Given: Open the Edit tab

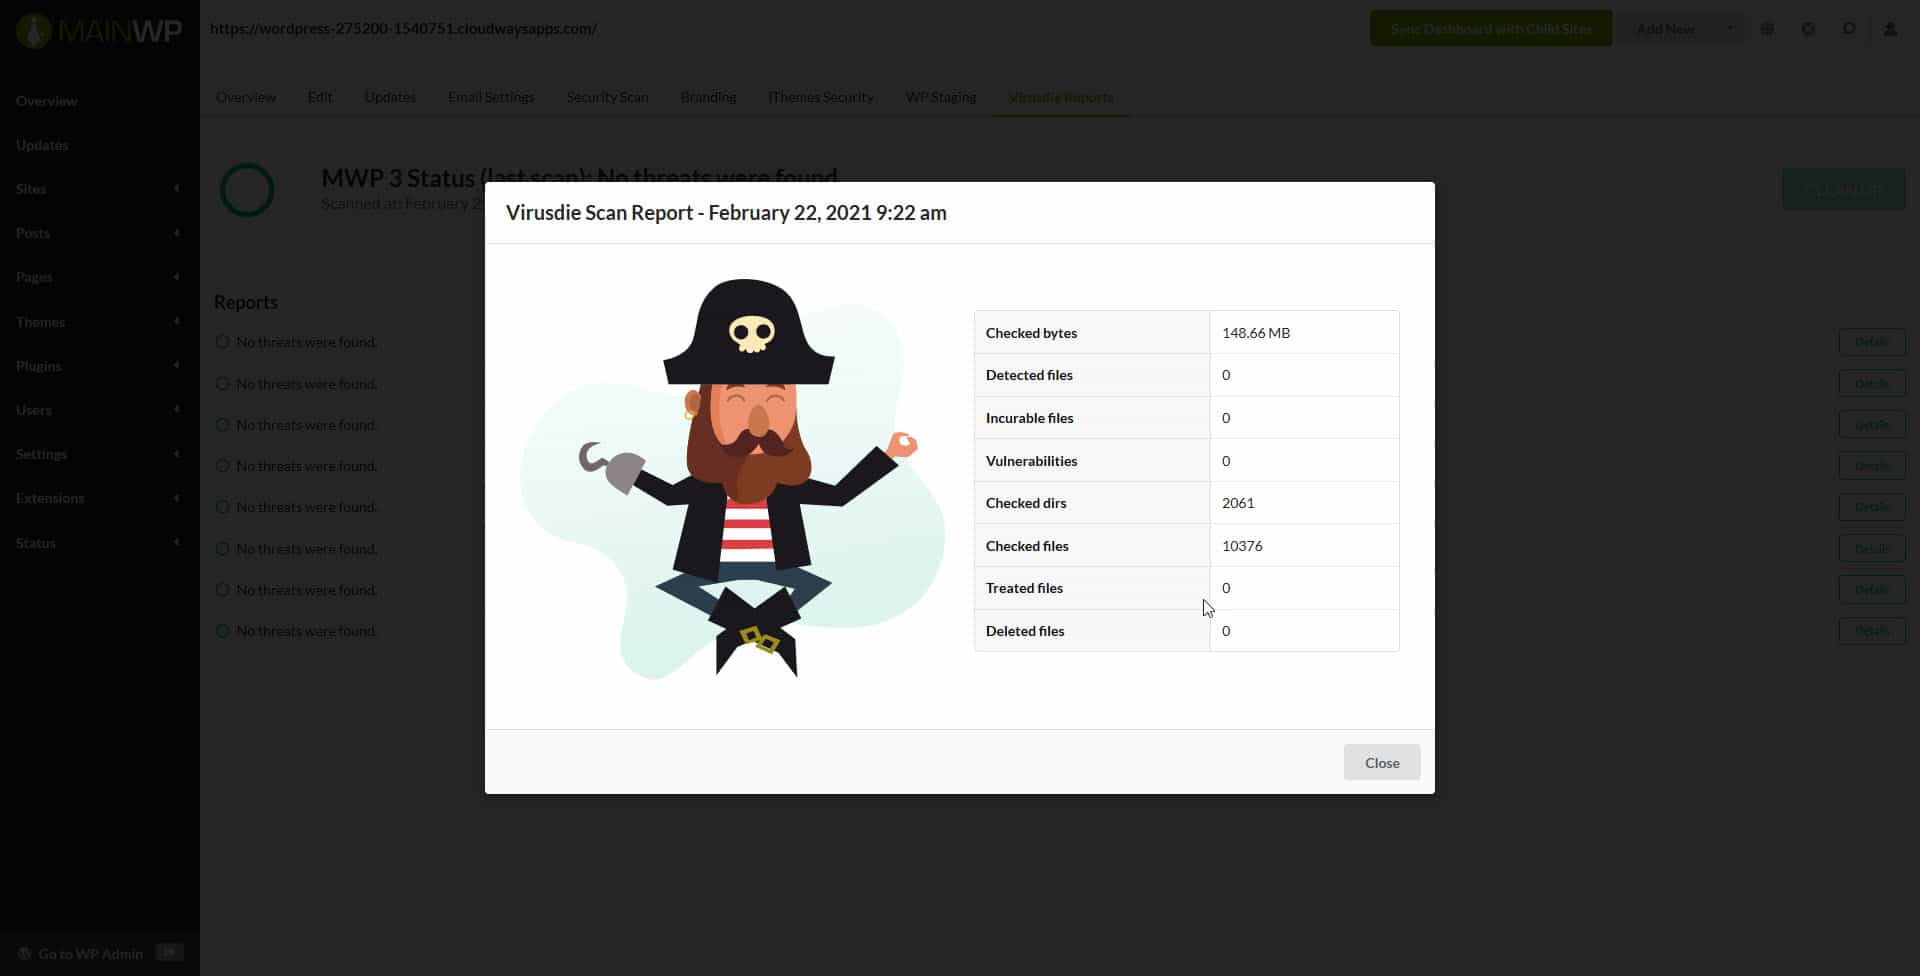Looking at the screenshot, I should pyautogui.click(x=320, y=97).
